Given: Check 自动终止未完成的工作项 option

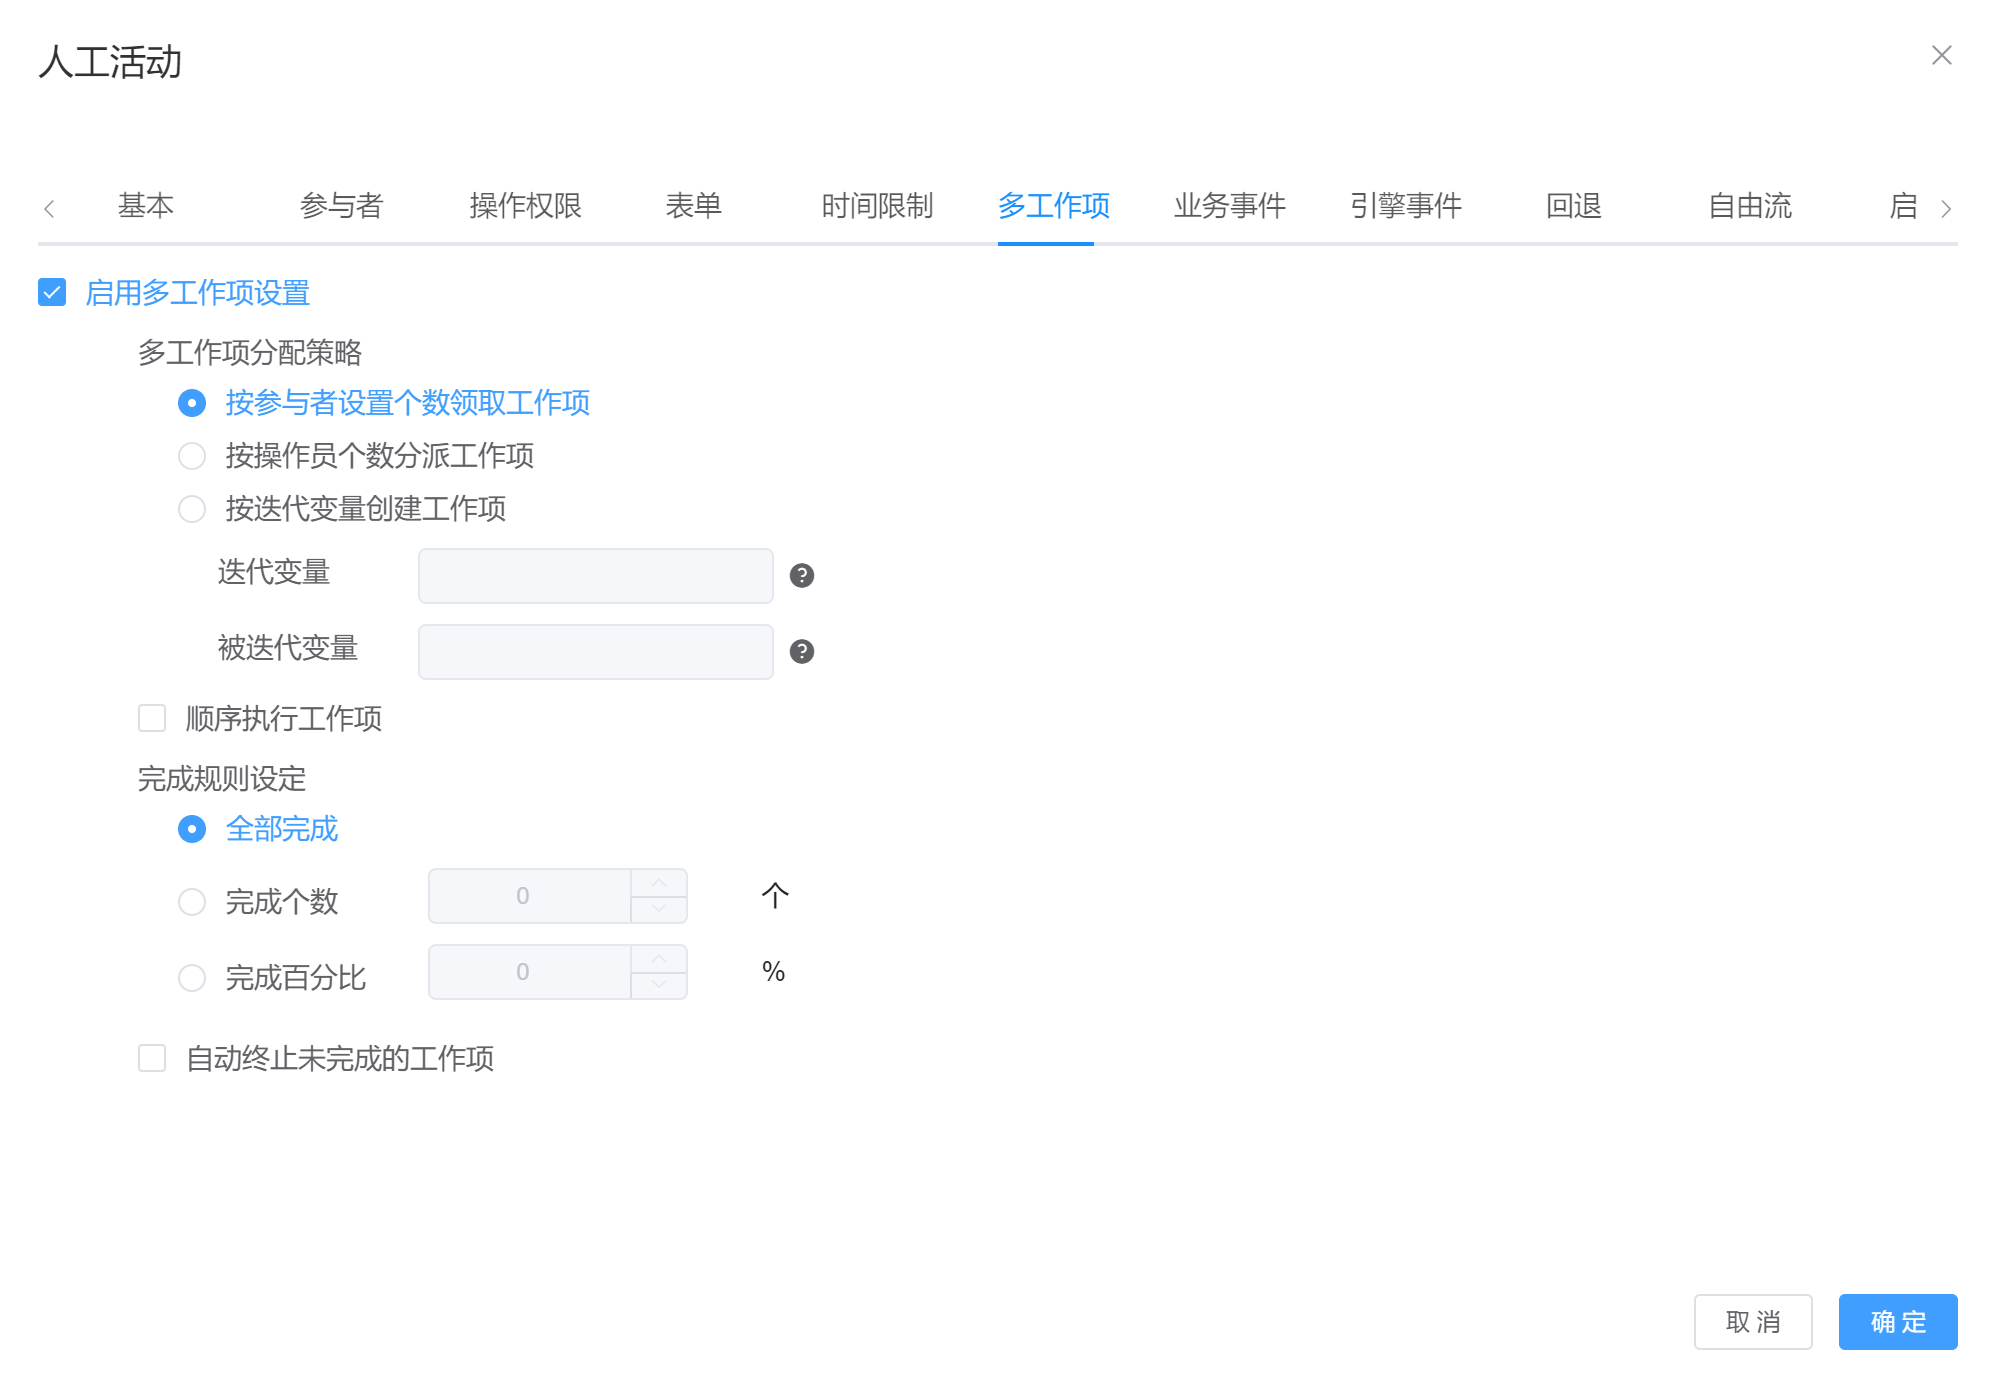Looking at the screenshot, I should (152, 1058).
